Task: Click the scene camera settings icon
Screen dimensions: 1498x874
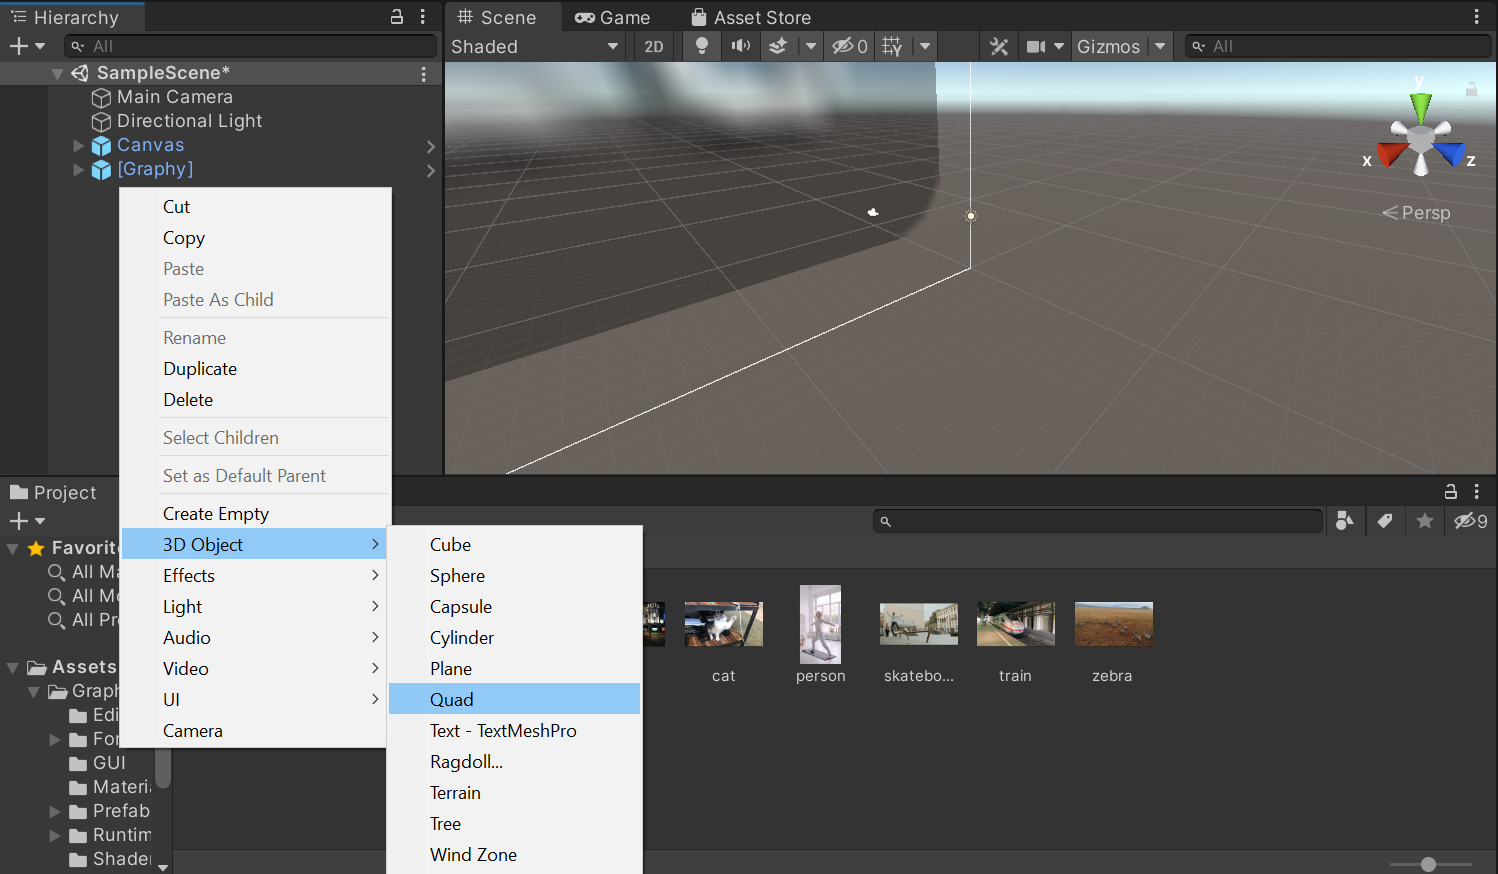Action: [x=1036, y=46]
